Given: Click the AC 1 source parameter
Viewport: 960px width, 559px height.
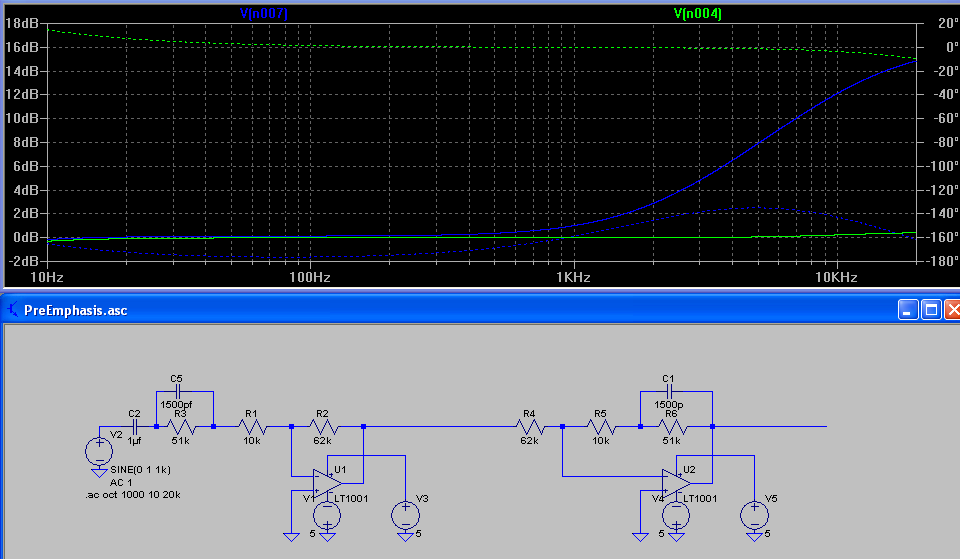Looking at the screenshot, I should click(x=121, y=482).
